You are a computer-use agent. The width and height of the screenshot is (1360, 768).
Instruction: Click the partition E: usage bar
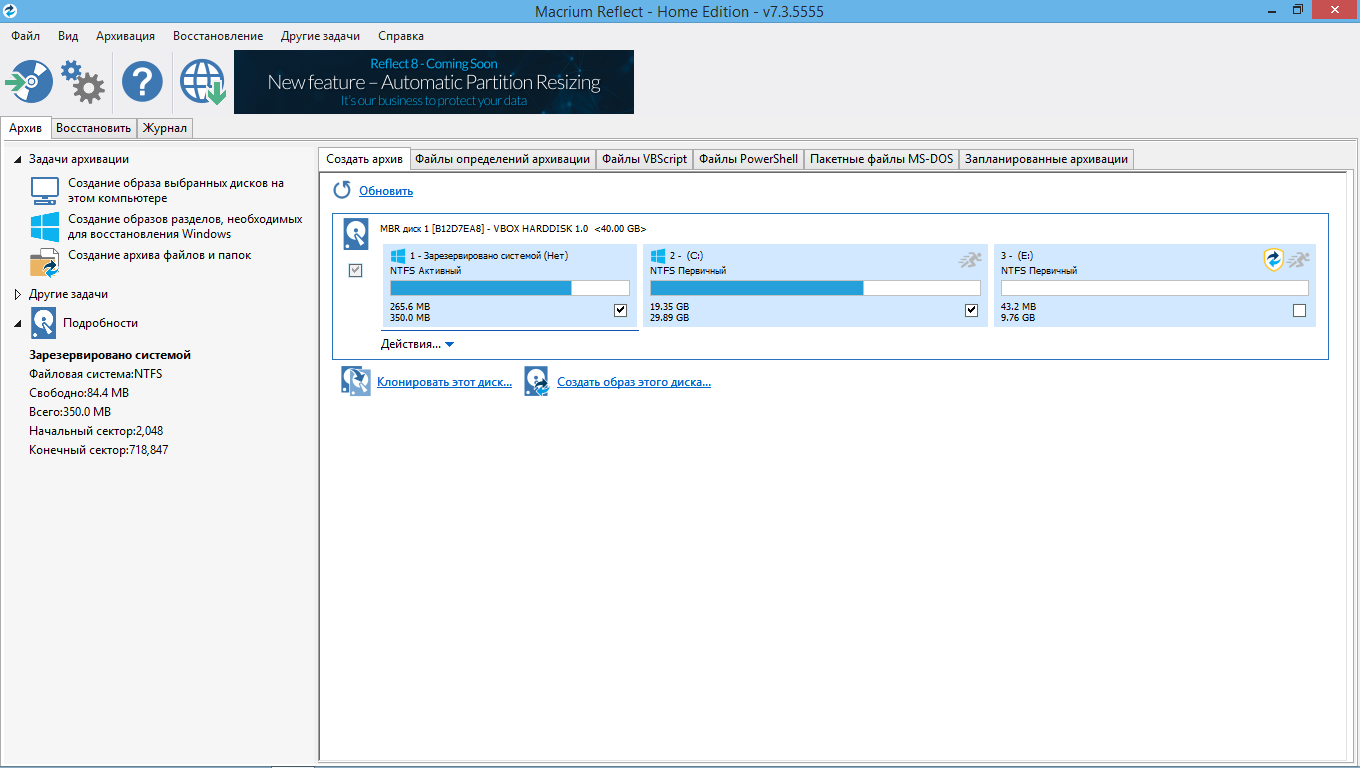click(1155, 288)
